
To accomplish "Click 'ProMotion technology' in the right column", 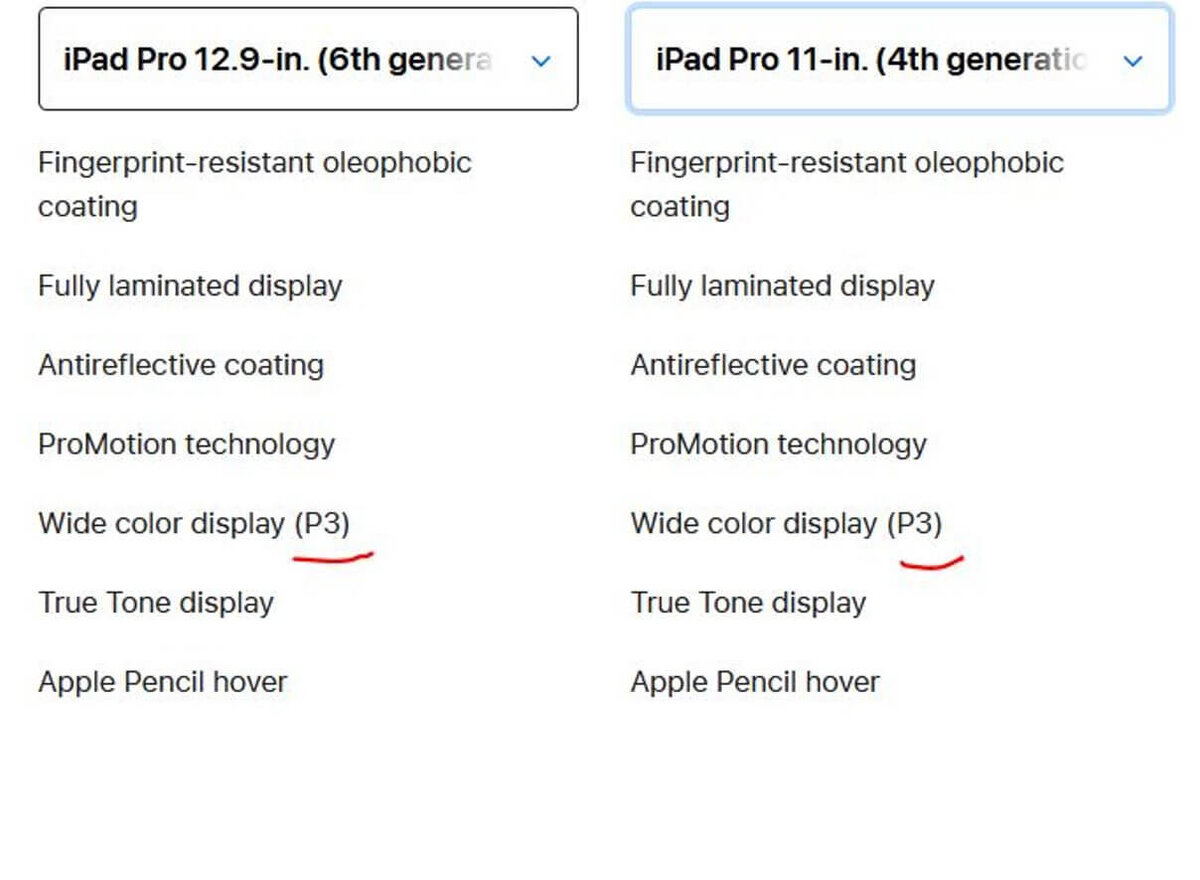I will pyautogui.click(x=778, y=444).
